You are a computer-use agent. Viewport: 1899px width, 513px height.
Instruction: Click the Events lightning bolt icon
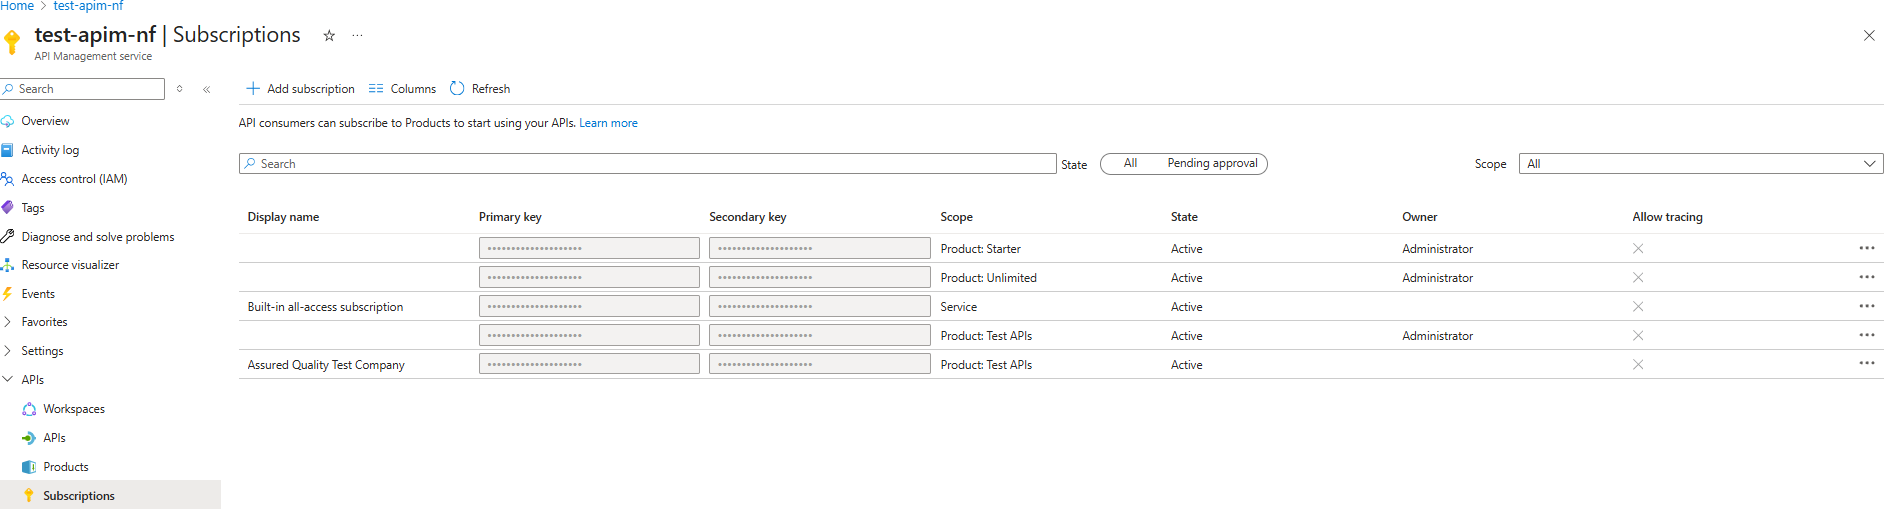(x=7, y=294)
